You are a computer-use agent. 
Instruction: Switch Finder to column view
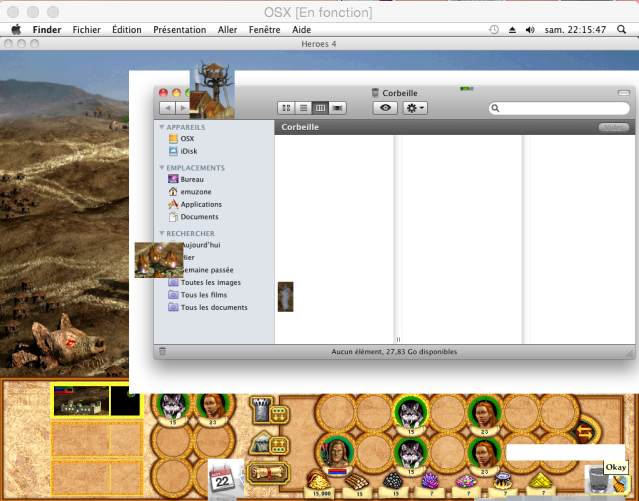320,108
